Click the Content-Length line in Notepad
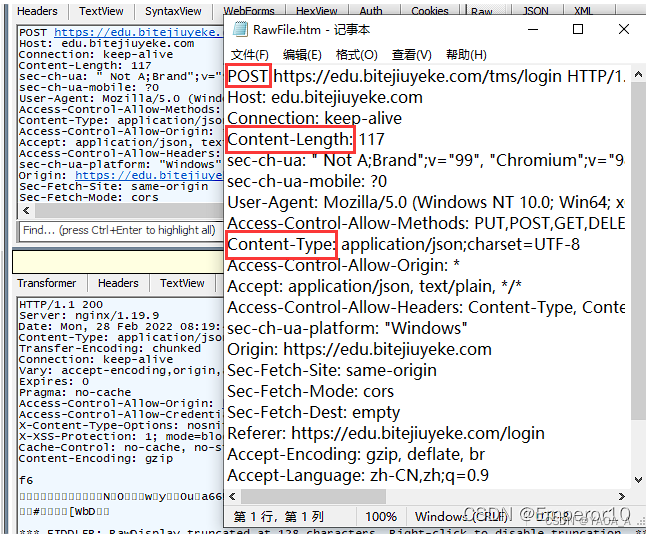 [306, 139]
